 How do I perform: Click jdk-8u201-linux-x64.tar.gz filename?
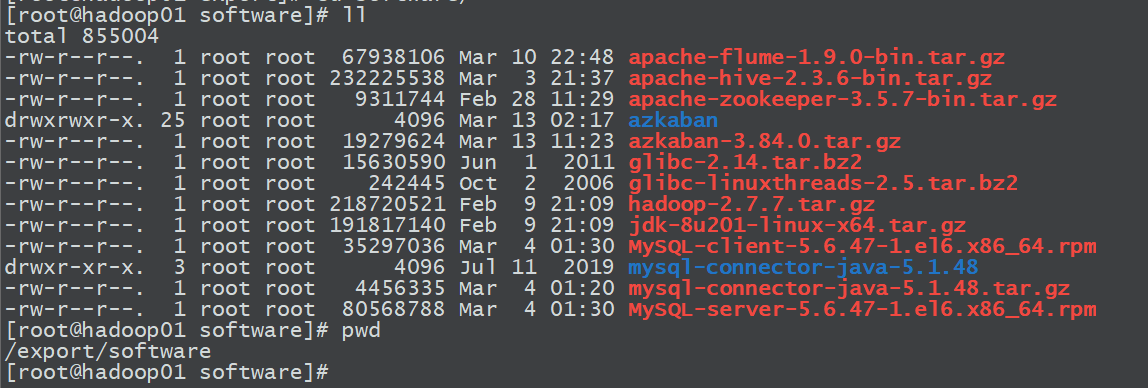(797, 225)
